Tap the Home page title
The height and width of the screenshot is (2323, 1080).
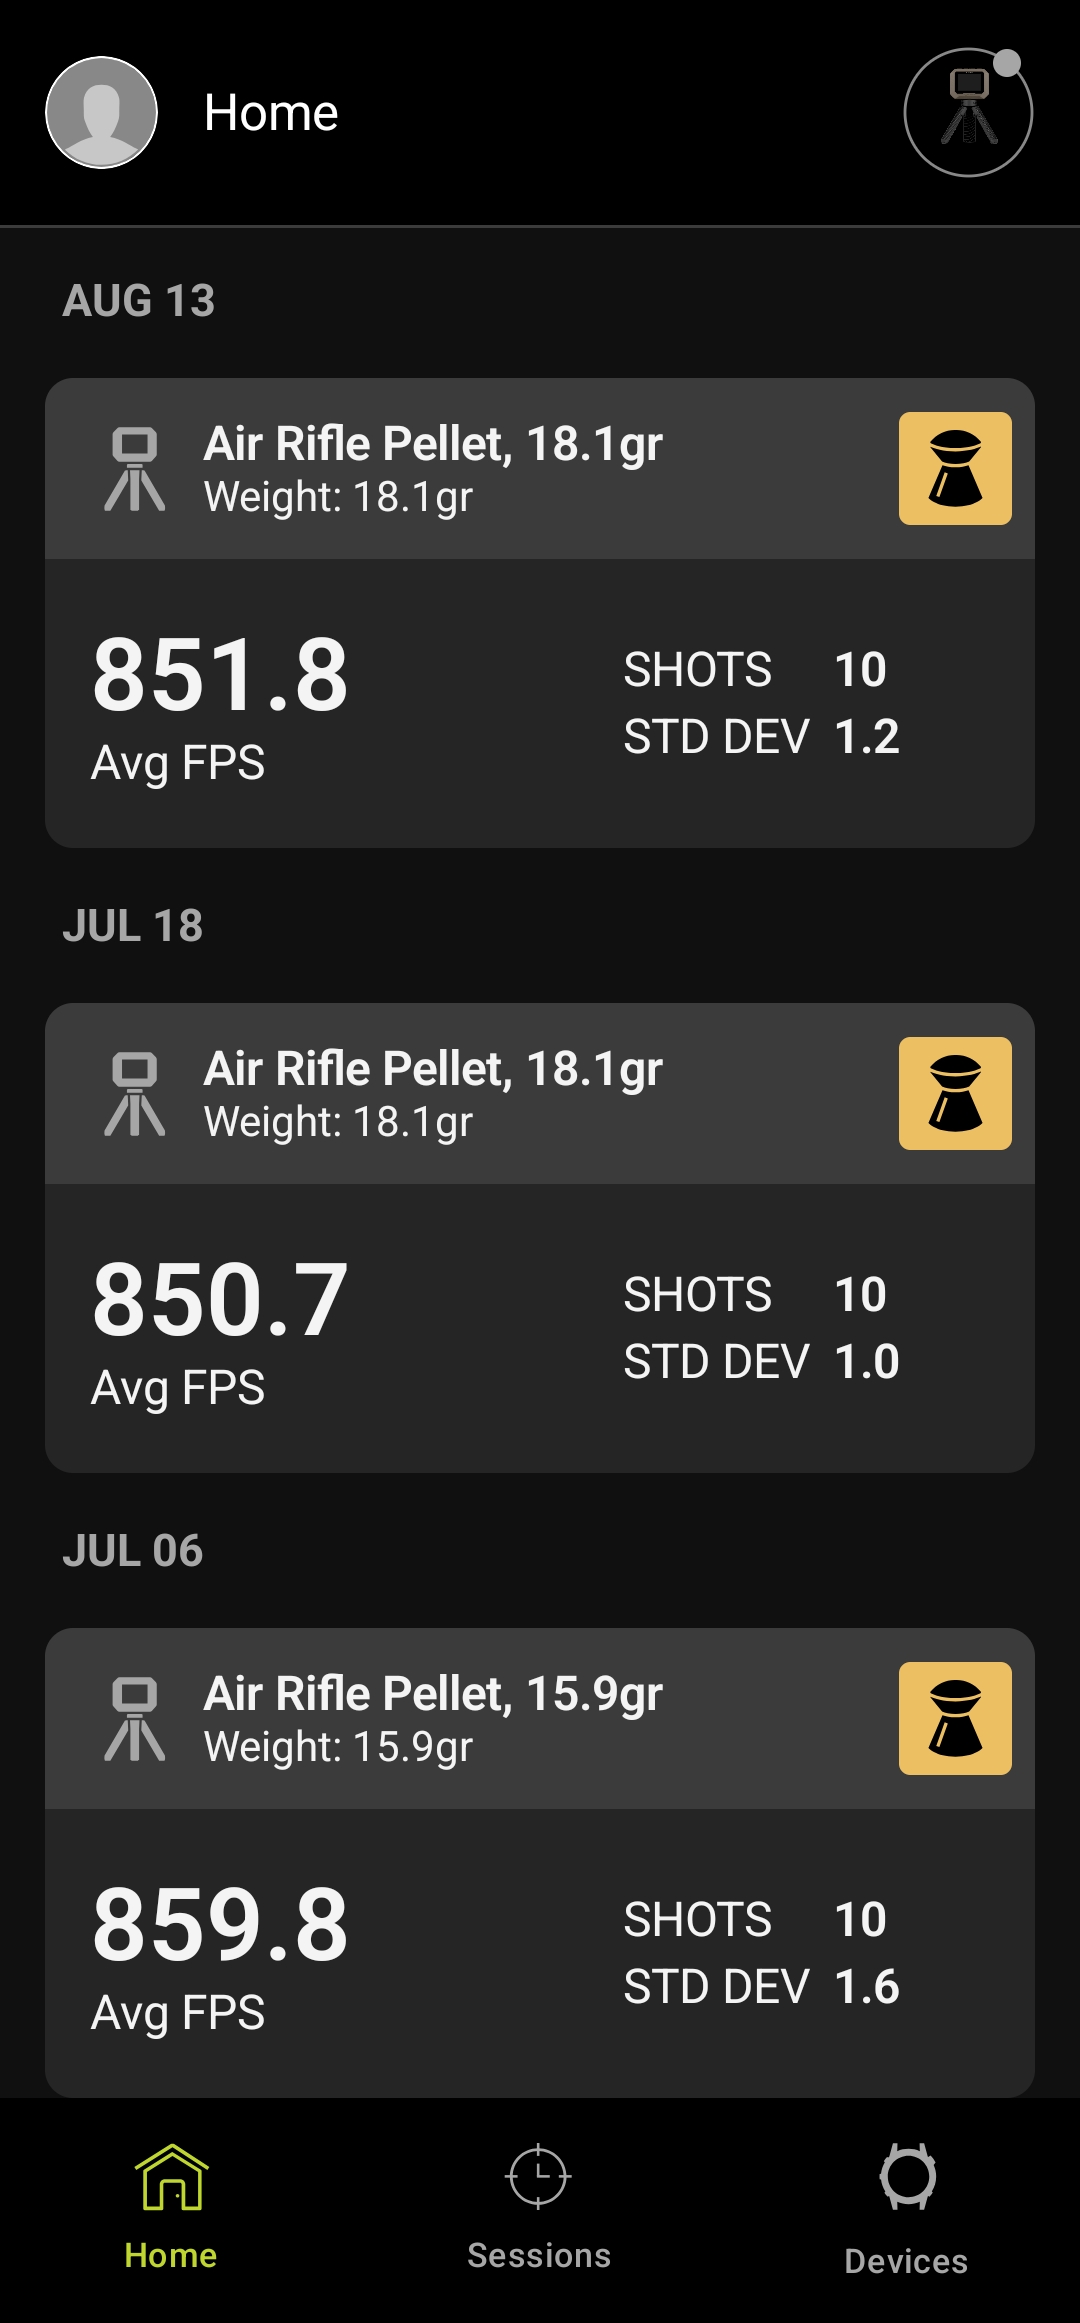pos(271,112)
